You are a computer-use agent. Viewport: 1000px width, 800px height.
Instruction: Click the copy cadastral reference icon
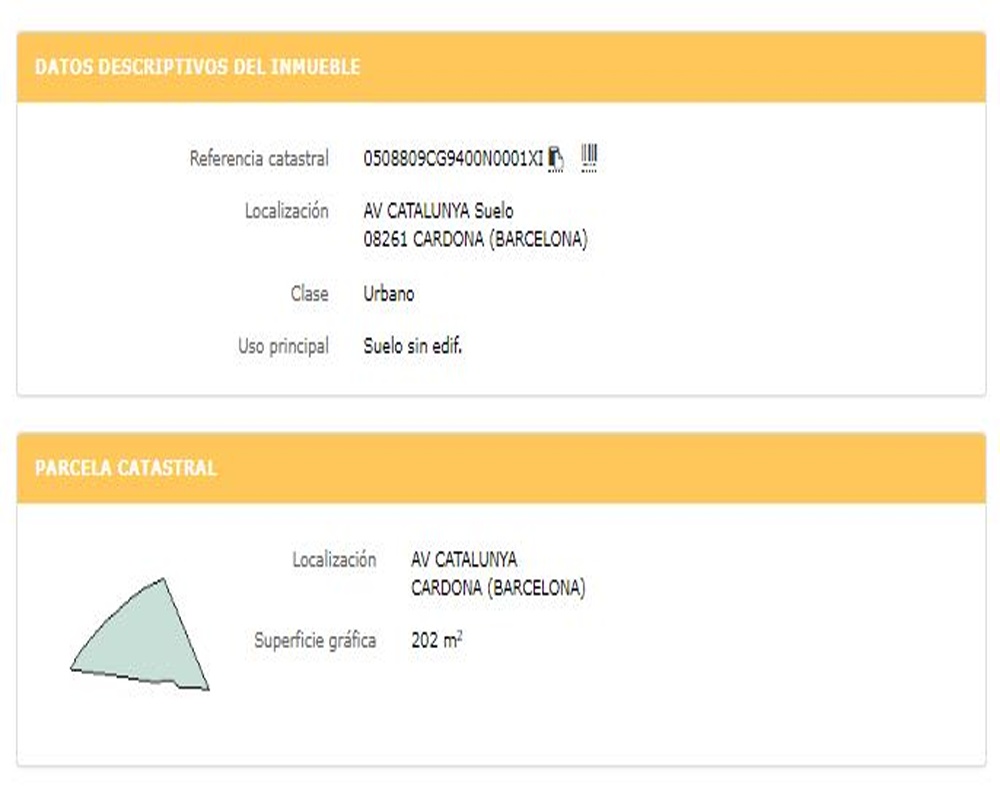coord(557,158)
